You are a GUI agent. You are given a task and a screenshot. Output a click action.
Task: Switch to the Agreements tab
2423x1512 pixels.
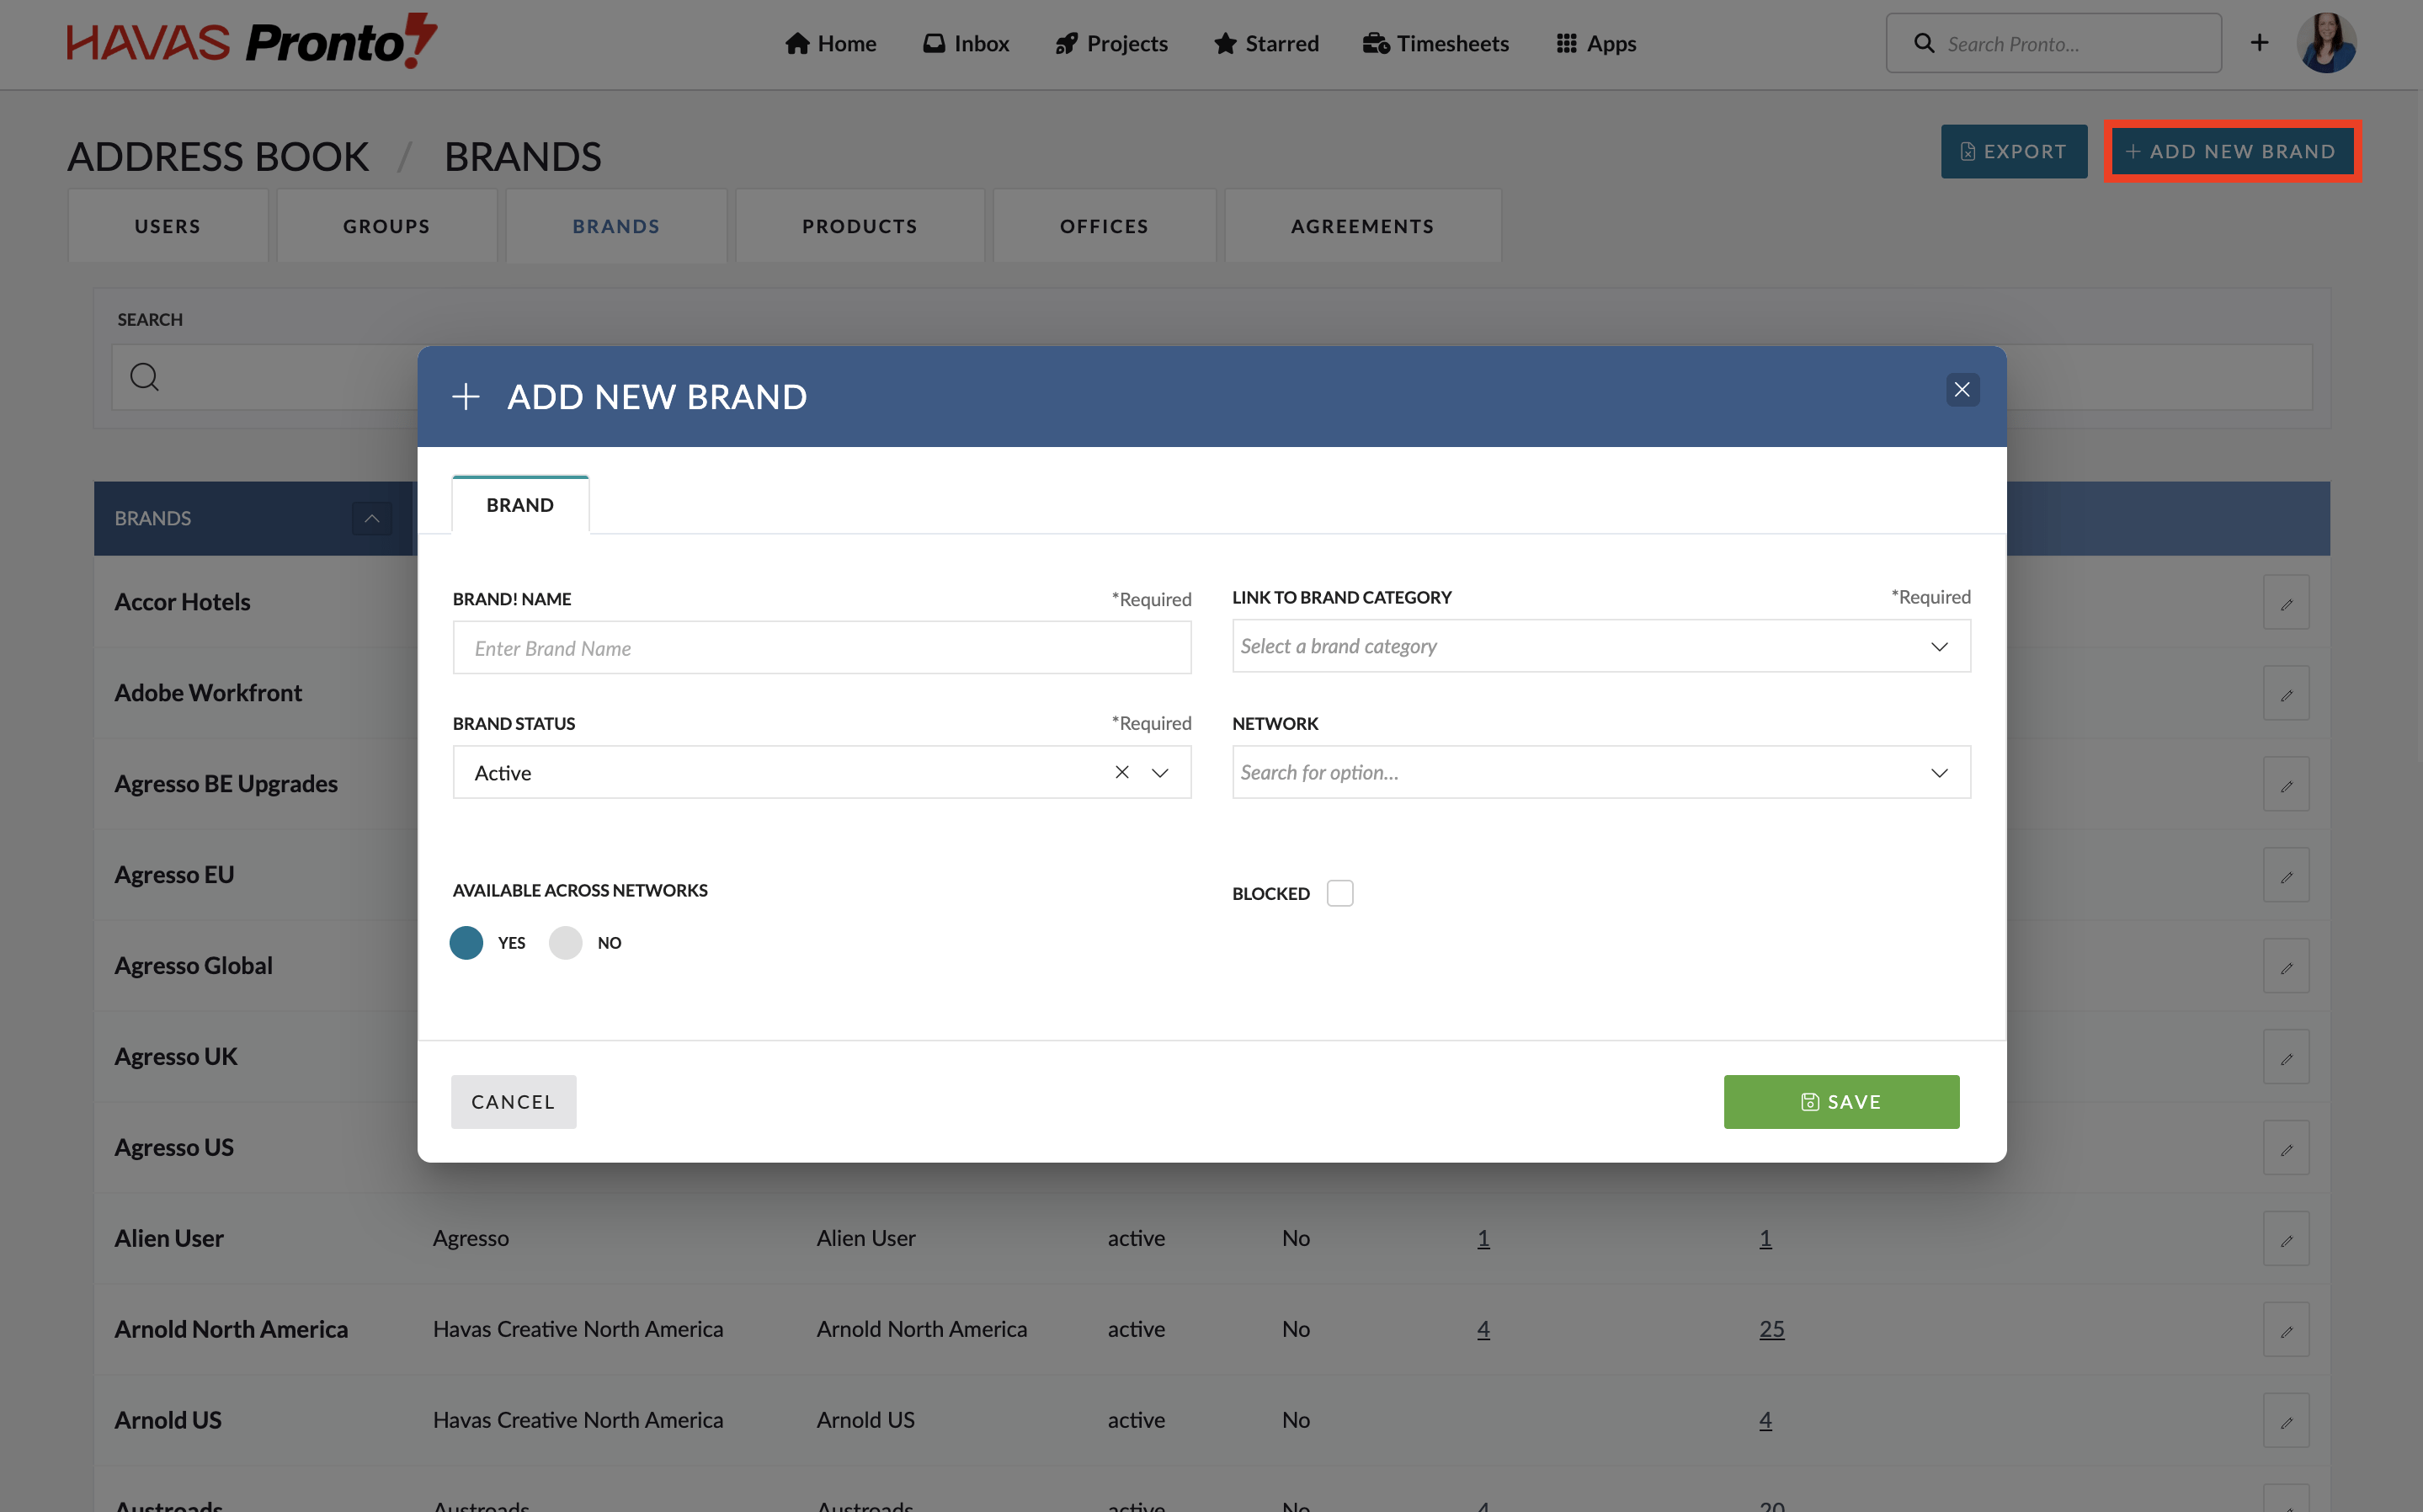pyautogui.click(x=1361, y=227)
